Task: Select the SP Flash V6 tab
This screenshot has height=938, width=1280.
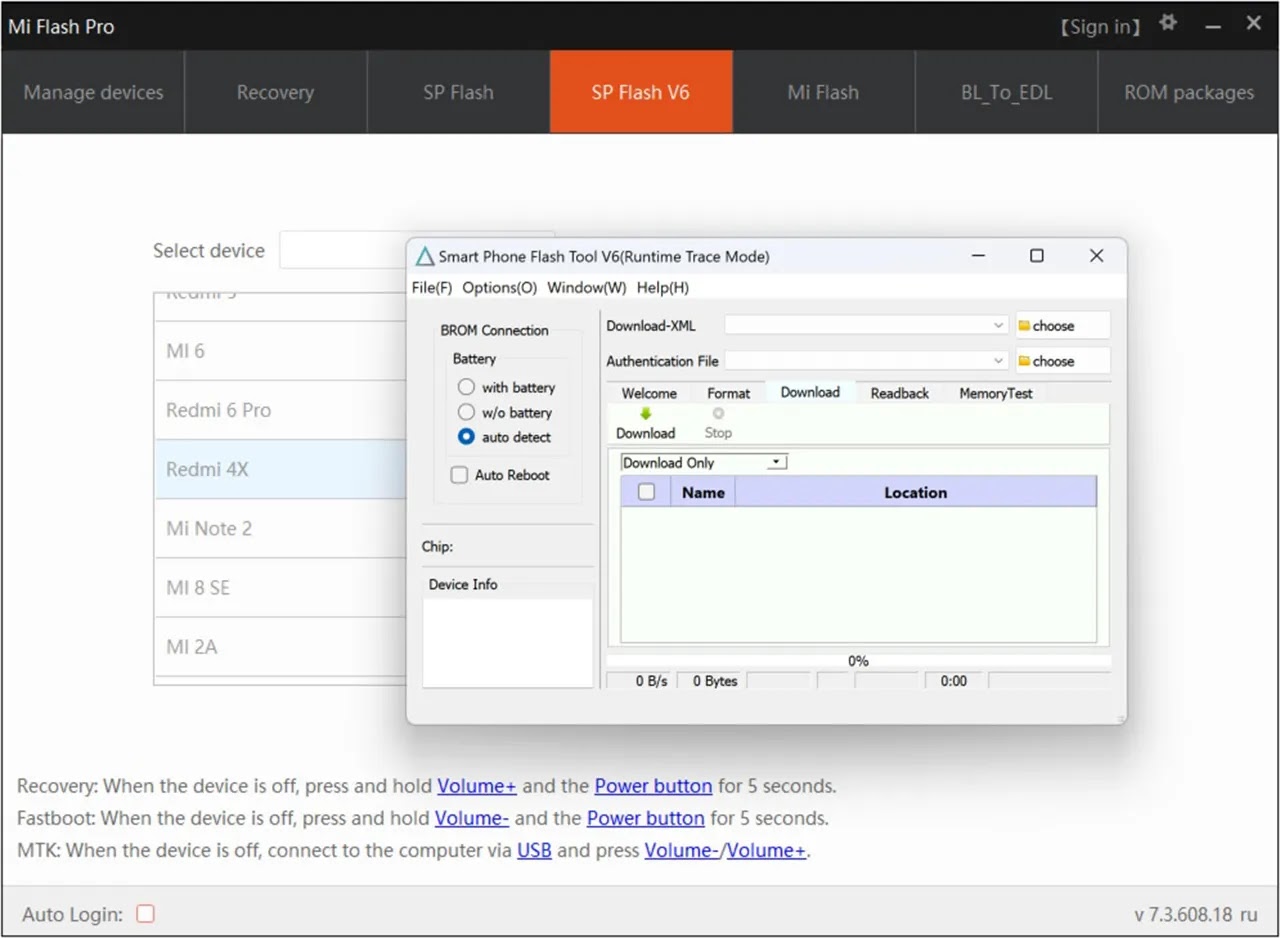Action: pyautogui.click(x=641, y=92)
